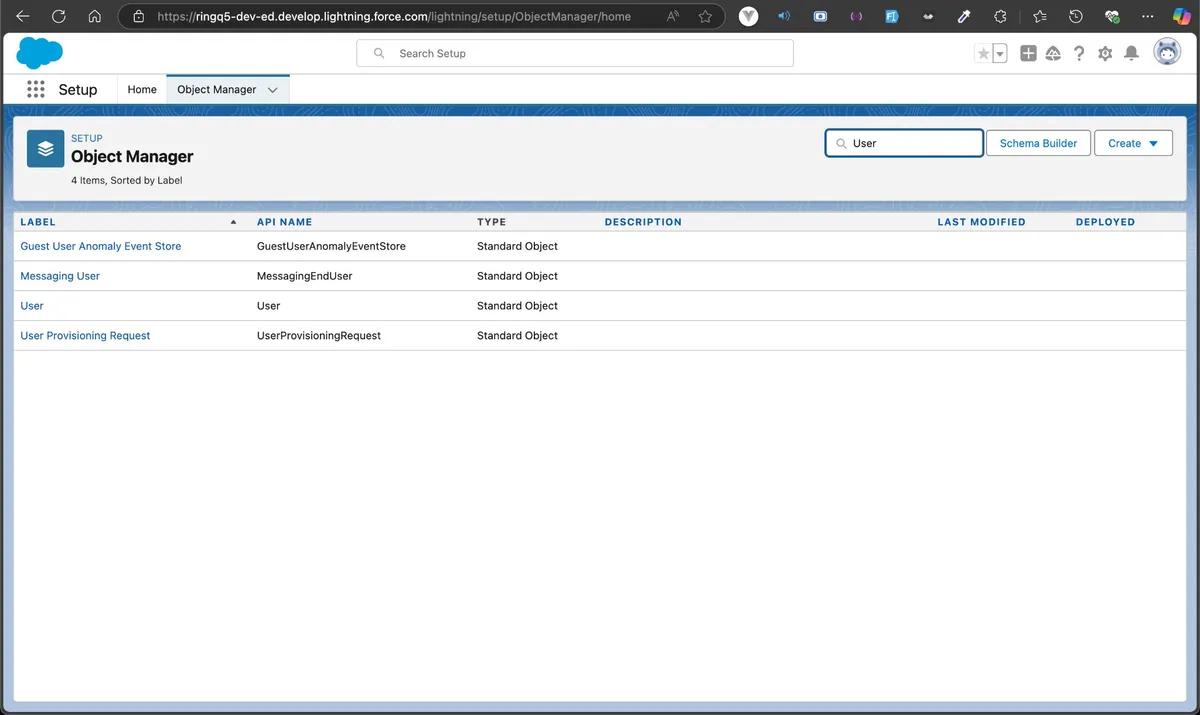Click the Quick Find box containing User
Screen dimensions: 1200x715
(904, 143)
